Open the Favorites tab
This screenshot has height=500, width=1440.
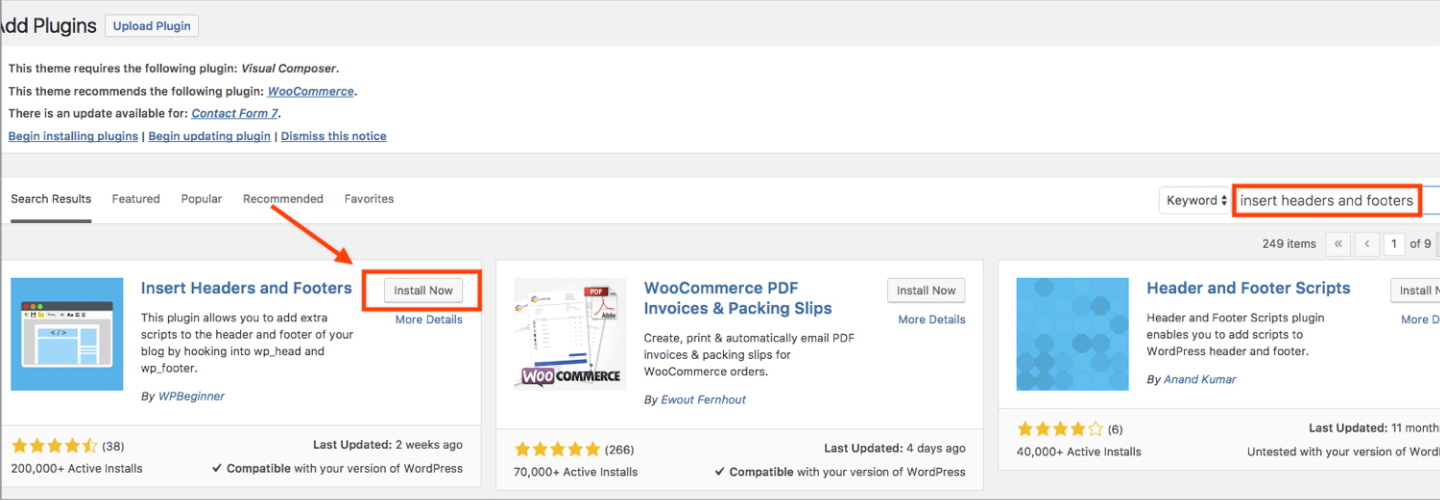pos(369,199)
